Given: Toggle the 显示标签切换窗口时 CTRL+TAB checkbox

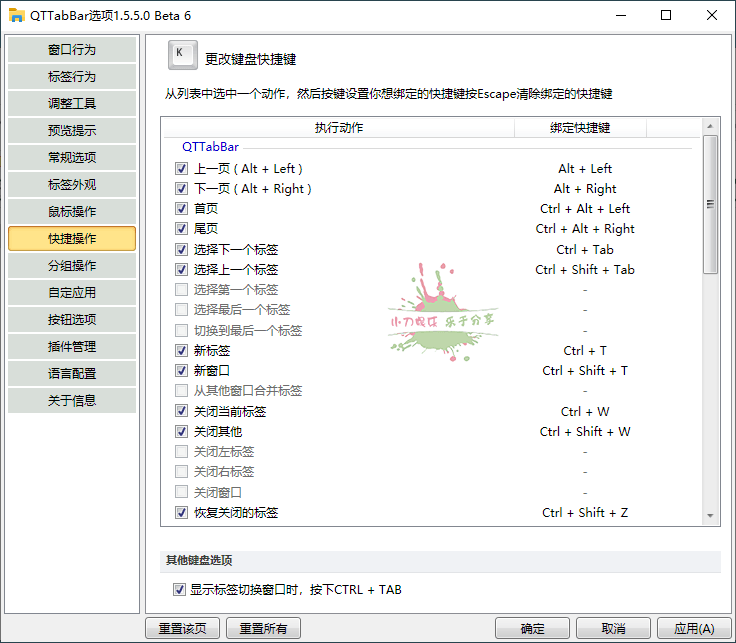Looking at the screenshot, I should tap(180, 590).
